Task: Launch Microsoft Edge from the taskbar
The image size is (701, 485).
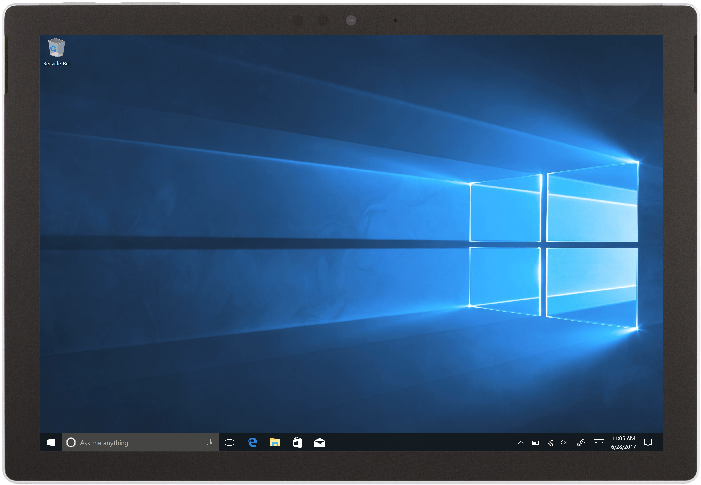Action: coord(253,442)
